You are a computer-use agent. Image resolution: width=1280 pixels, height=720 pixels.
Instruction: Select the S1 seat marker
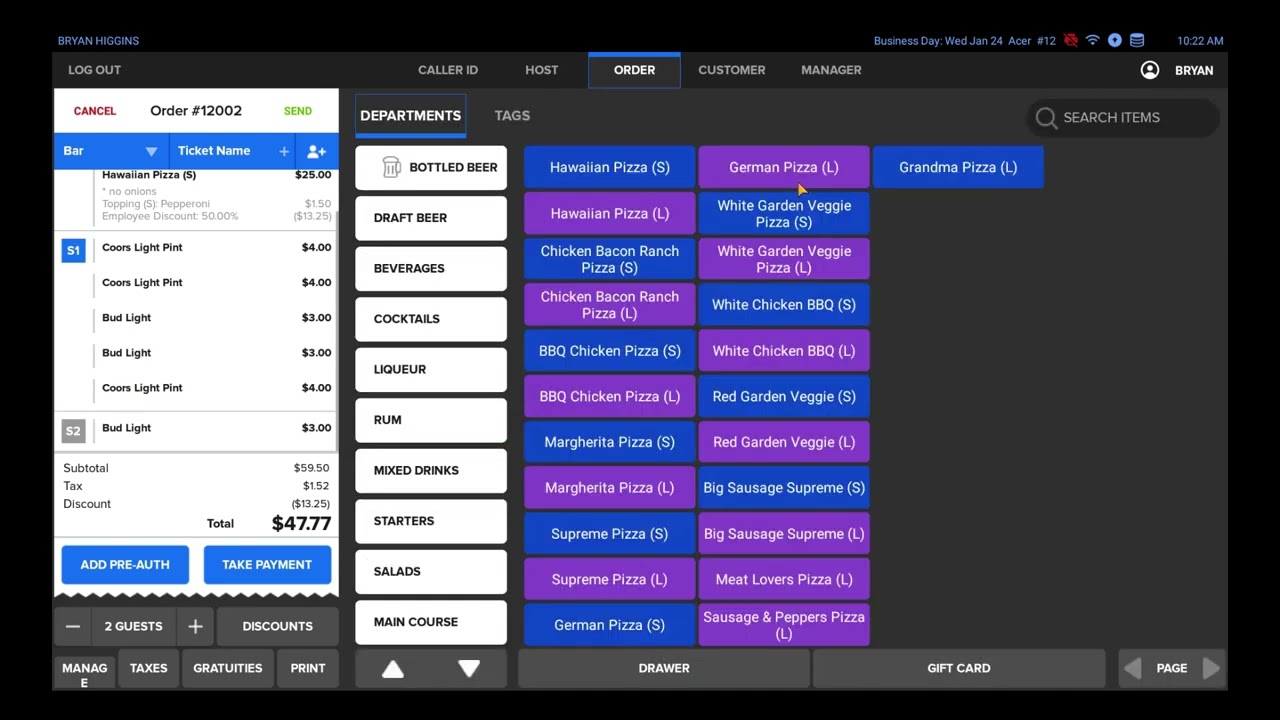(x=73, y=250)
